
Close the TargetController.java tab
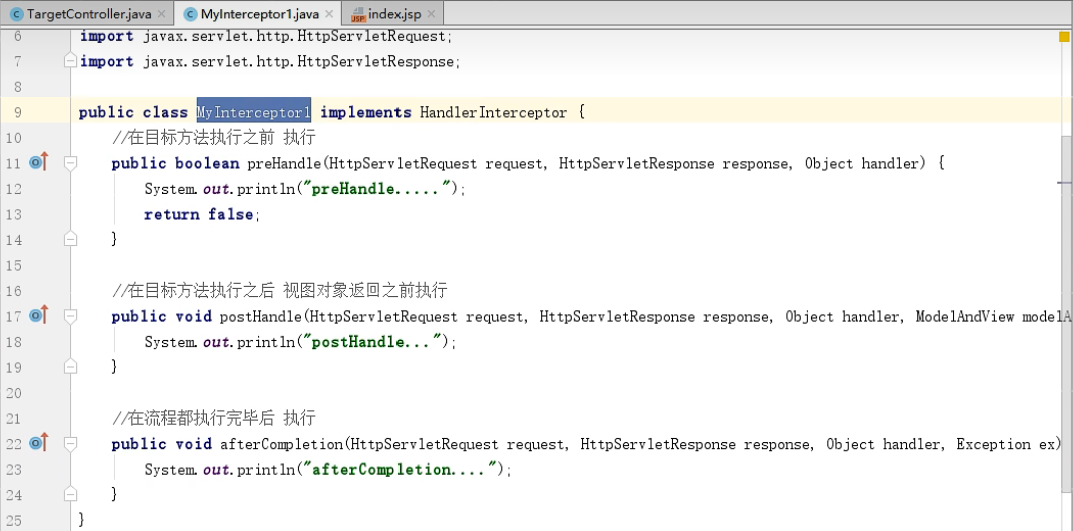[x=161, y=14]
